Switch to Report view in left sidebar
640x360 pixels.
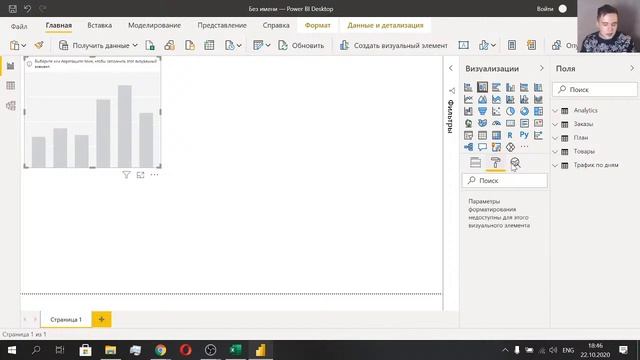coord(11,66)
